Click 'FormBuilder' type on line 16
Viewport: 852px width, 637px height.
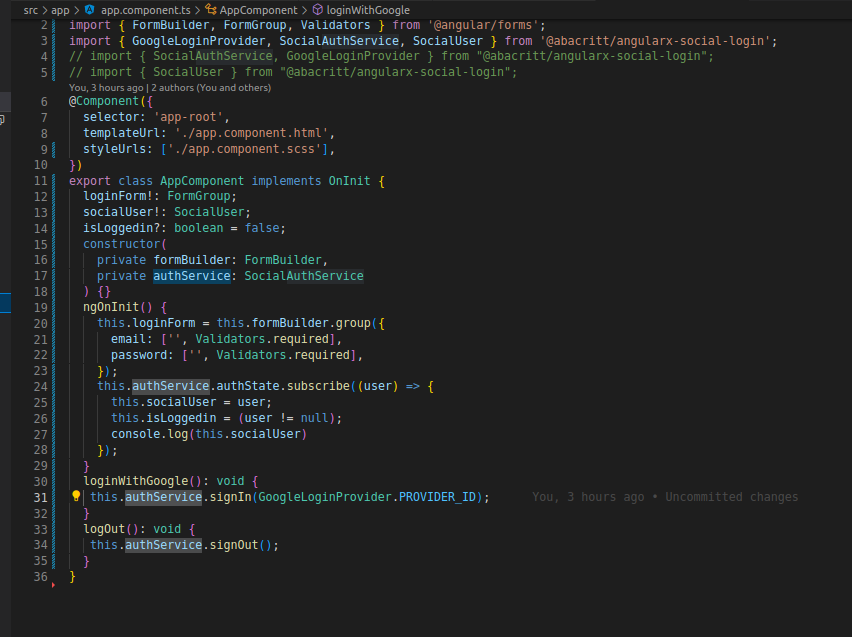pos(283,260)
